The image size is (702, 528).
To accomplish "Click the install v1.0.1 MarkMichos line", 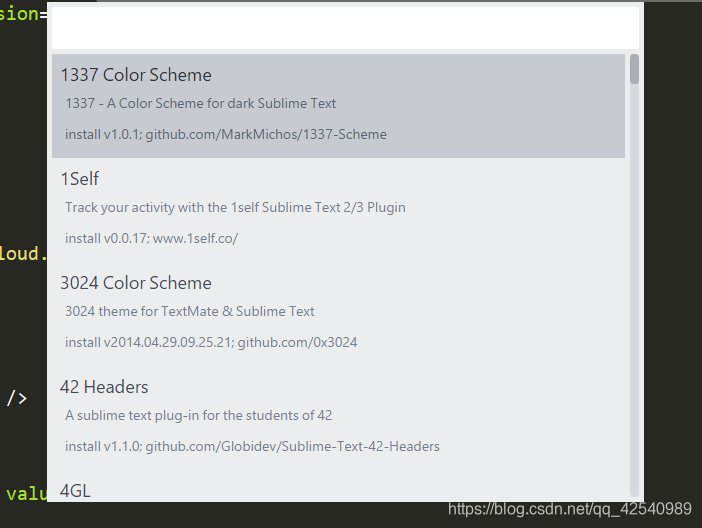I will 226,134.
